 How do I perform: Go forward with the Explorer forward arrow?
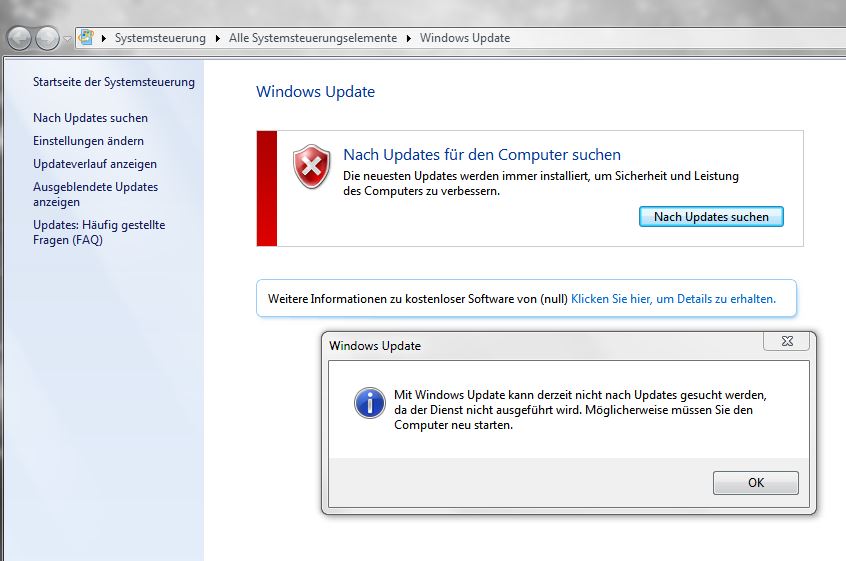point(47,38)
